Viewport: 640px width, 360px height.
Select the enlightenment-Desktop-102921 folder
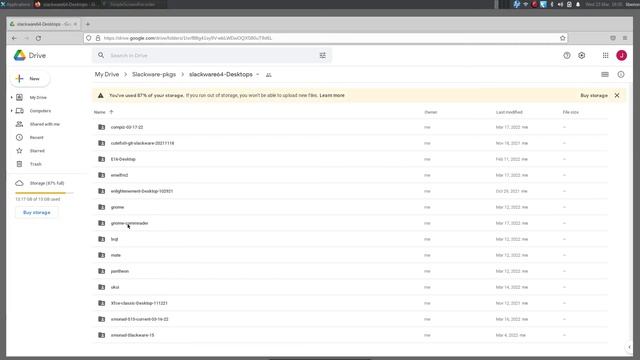coord(350,191)
